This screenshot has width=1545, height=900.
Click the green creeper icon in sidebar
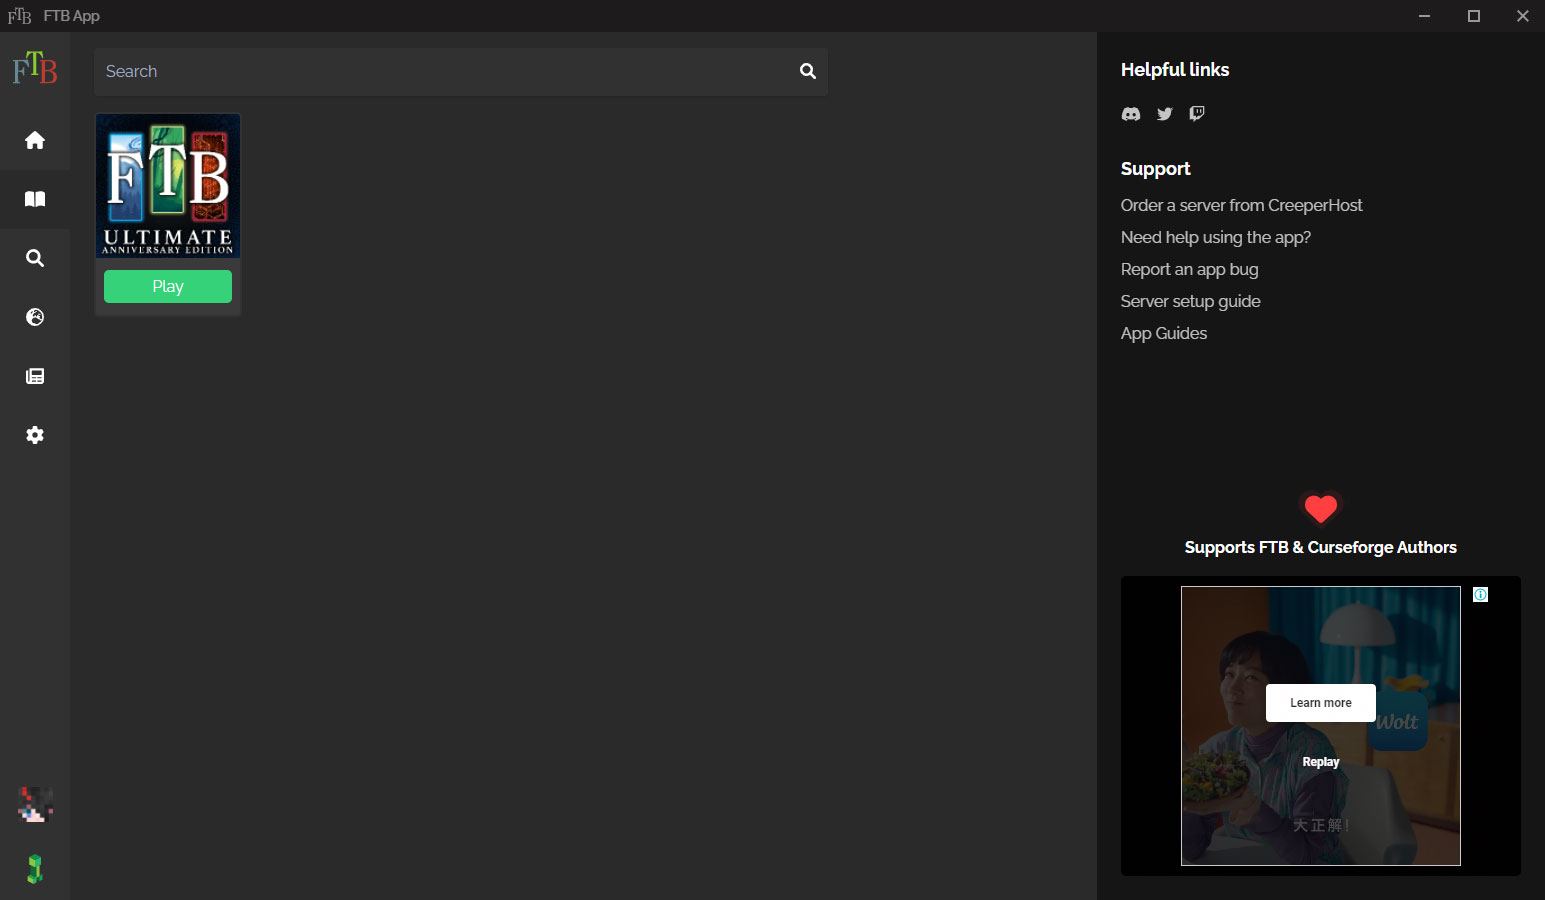(35, 869)
